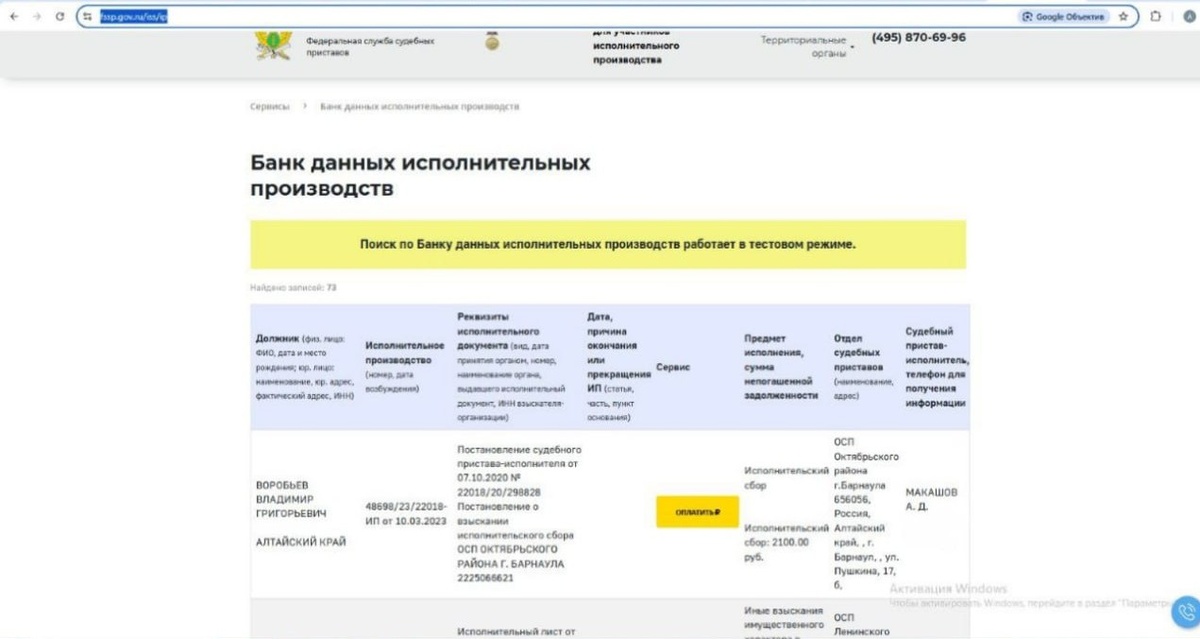Click the Исполнительное производство column header
This screenshot has height=639, width=1200.
pyautogui.click(x=405, y=366)
